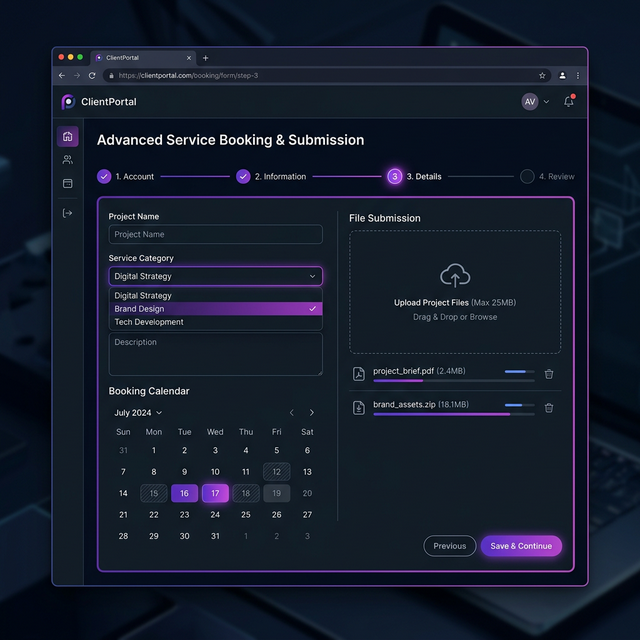Click the cloud upload icon
Image resolution: width=640 pixels, height=640 pixels.
455,275
